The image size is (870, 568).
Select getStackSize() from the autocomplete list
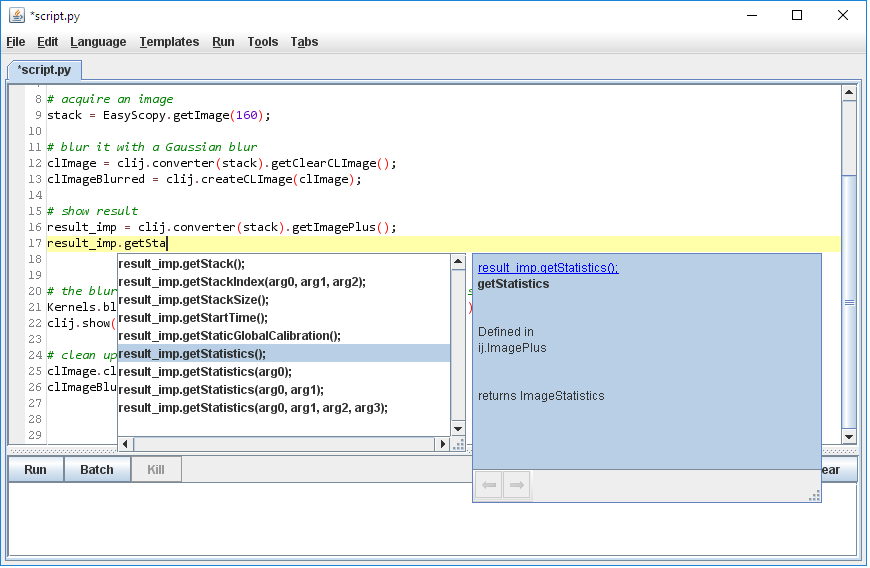(194, 300)
